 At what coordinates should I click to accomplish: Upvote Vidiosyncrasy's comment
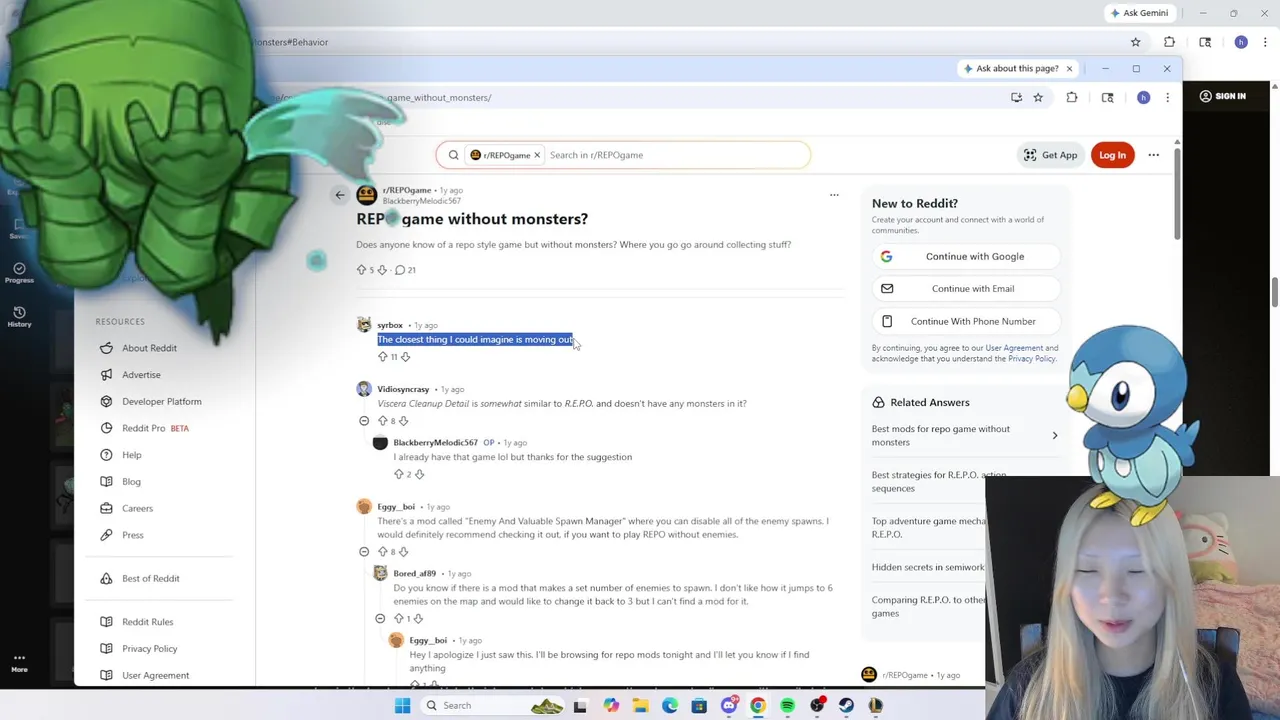[x=382, y=421]
